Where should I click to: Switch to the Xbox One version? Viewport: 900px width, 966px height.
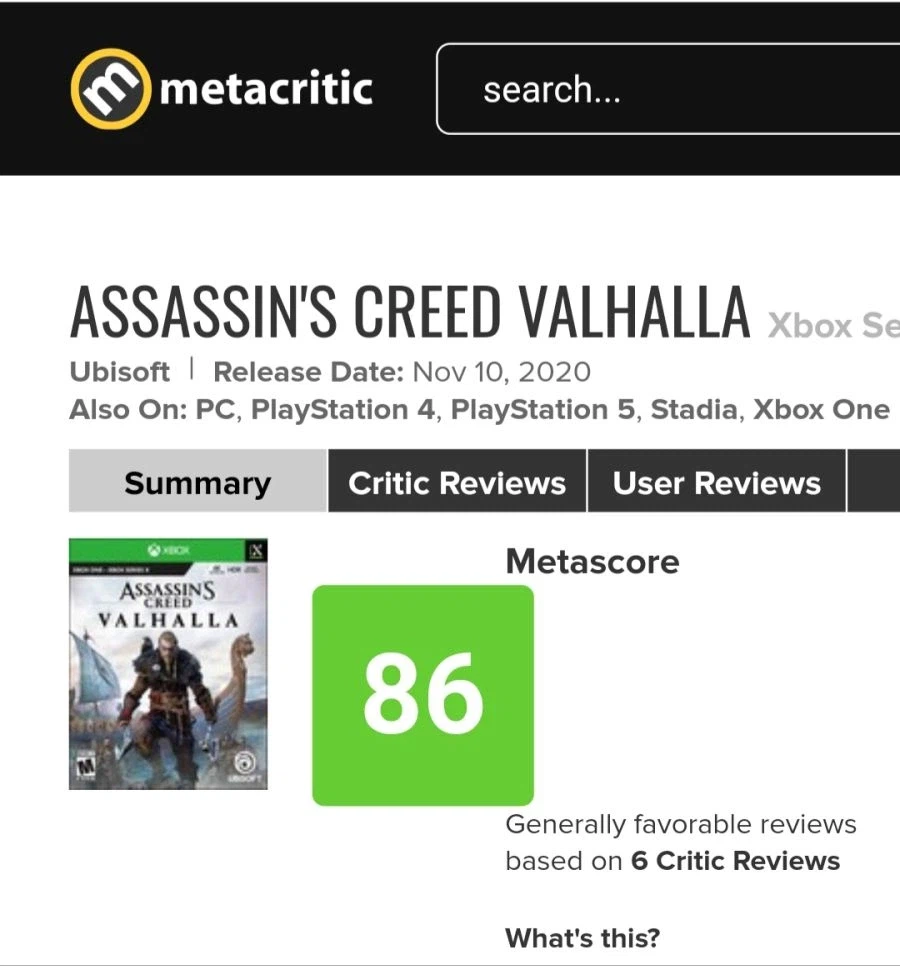pyautogui.click(x=820, y=410)
